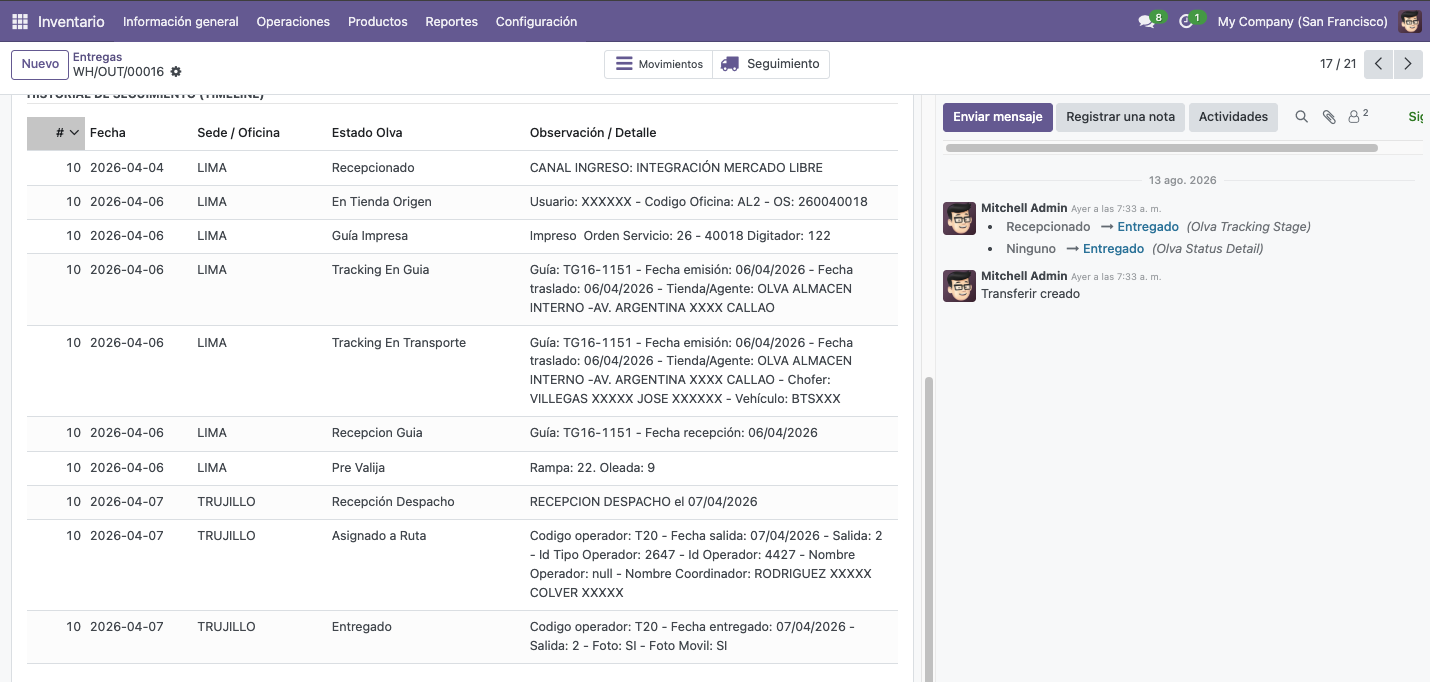Click the Impreso Orden Servicio: 26 - 40018 detail

point(680,236)
